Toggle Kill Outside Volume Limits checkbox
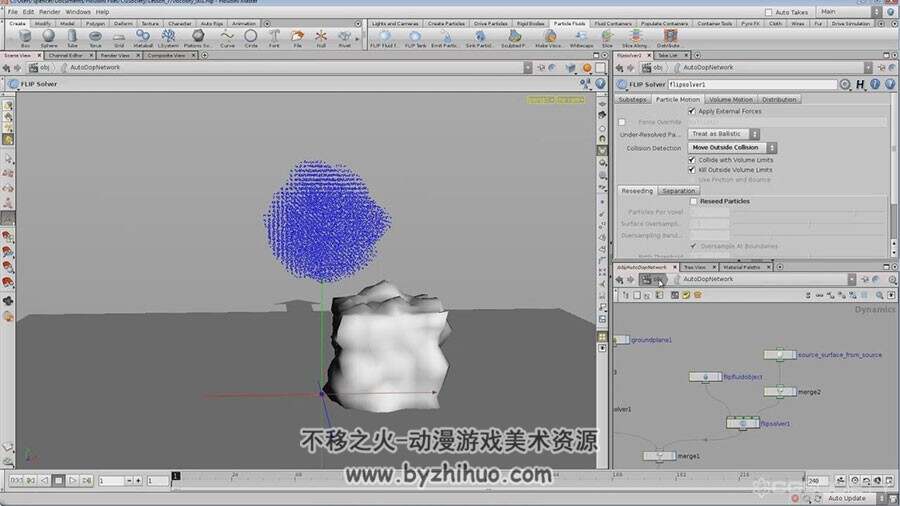Screen dimensions: 900x506 [692, 170]
